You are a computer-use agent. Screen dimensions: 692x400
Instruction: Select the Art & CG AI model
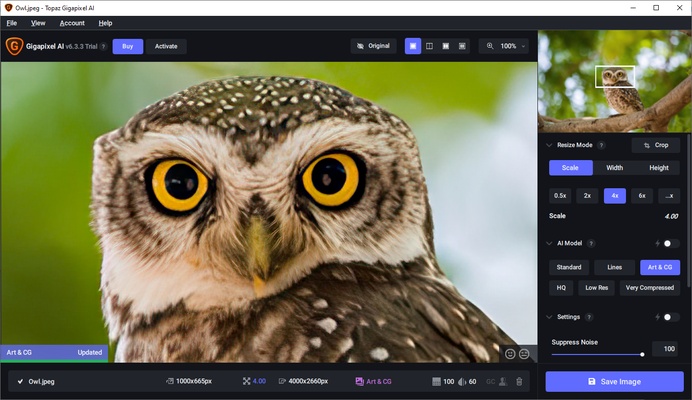(660, 267)
